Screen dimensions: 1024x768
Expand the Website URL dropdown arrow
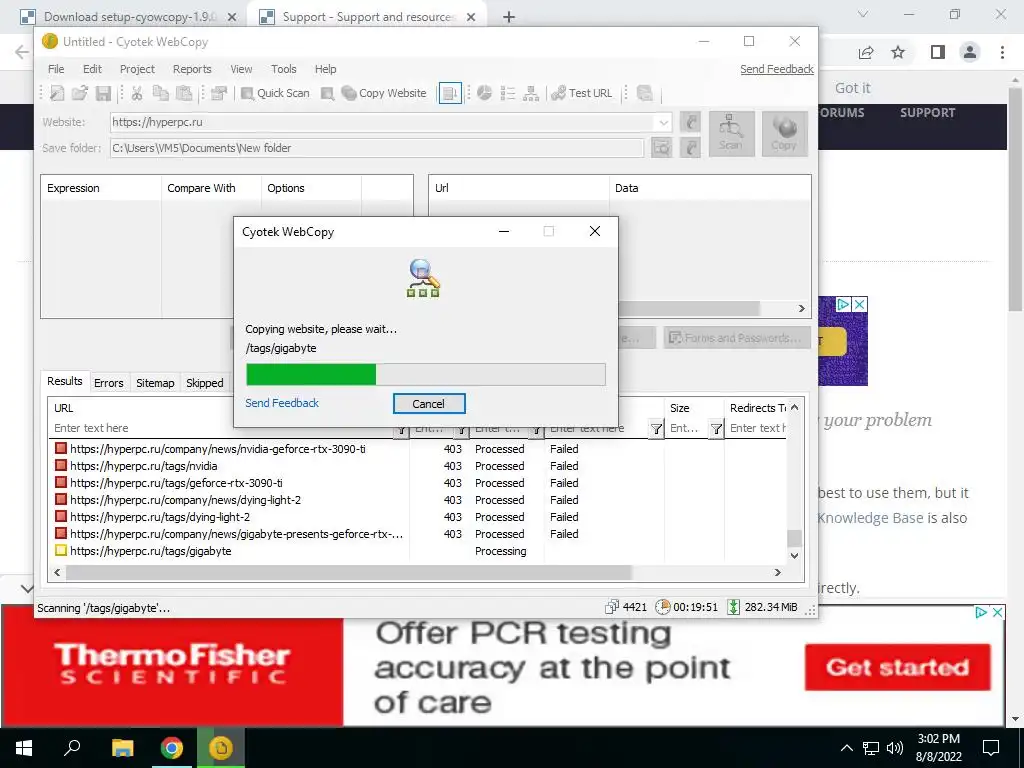pos(663,122)
